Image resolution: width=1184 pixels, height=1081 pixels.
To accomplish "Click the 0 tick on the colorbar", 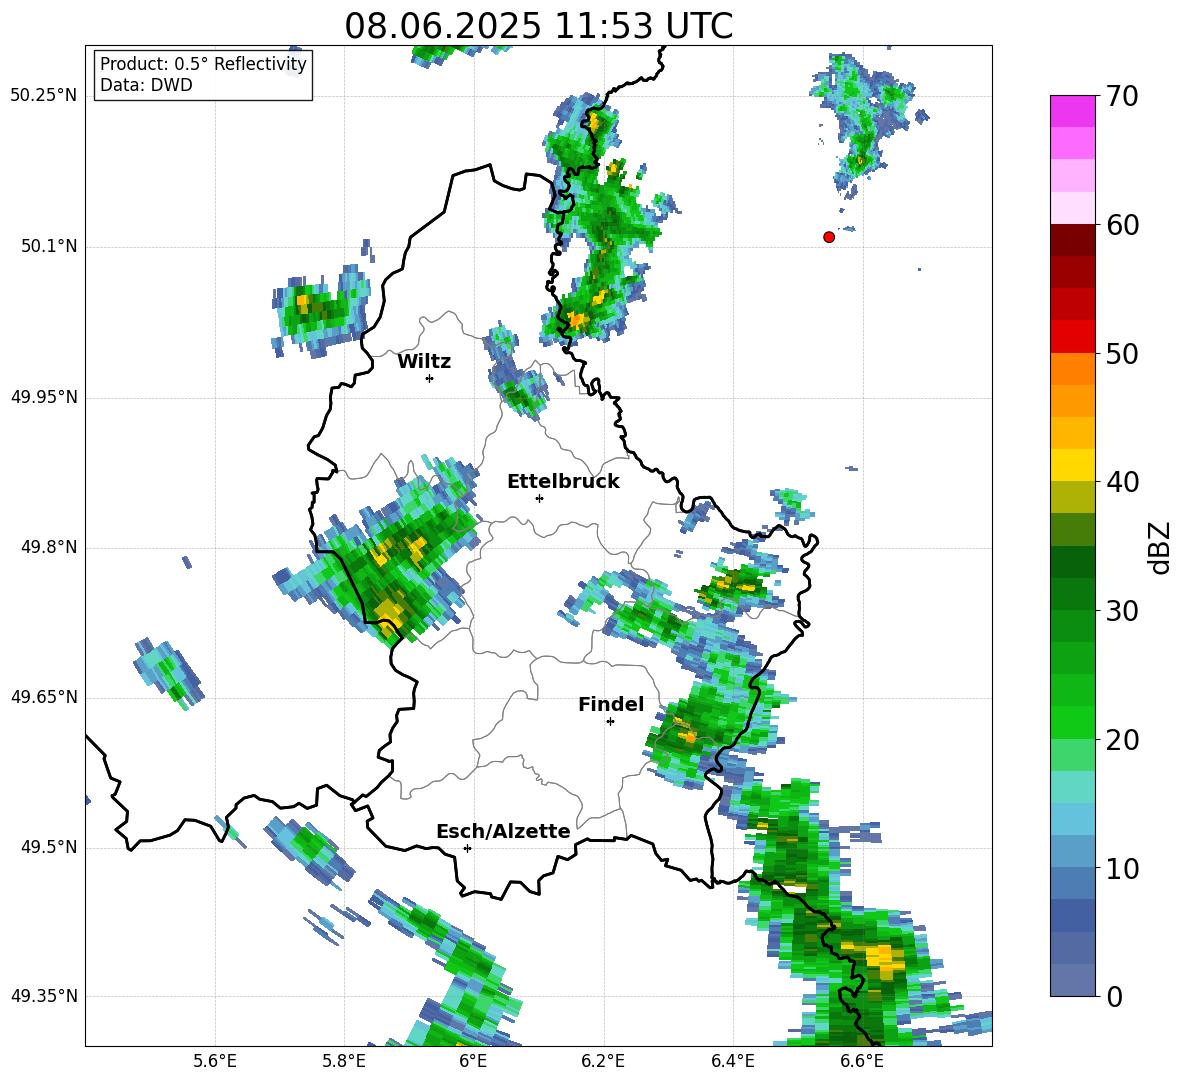I will (1115, 996).
